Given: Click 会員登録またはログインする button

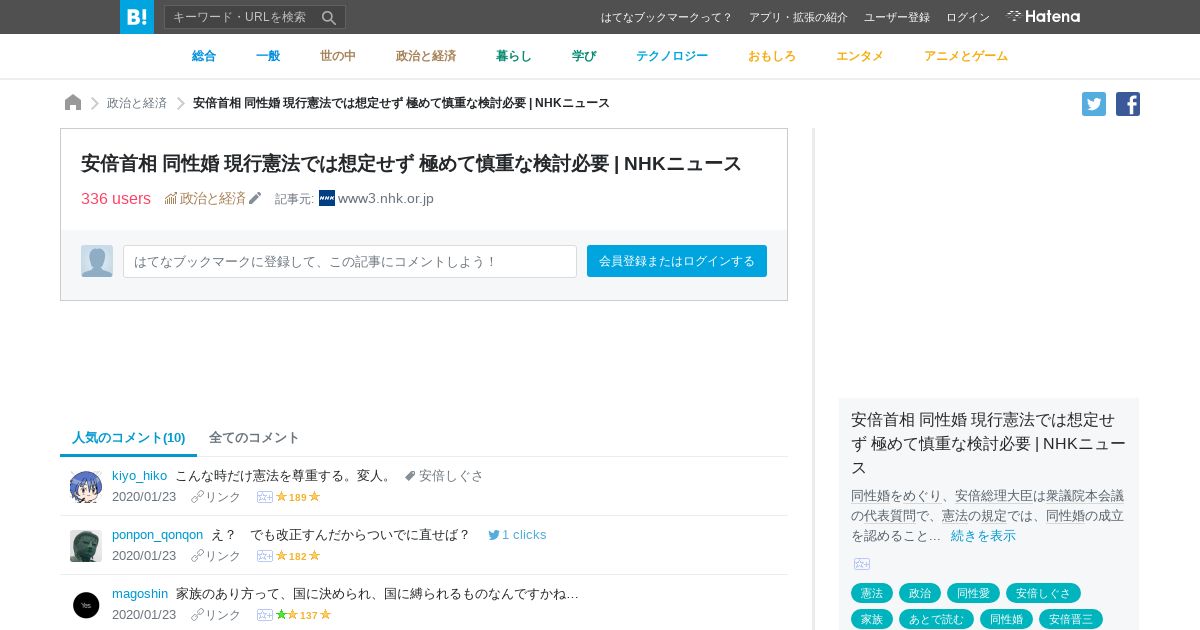Looking at the screenshot, I should click(677, 261).
